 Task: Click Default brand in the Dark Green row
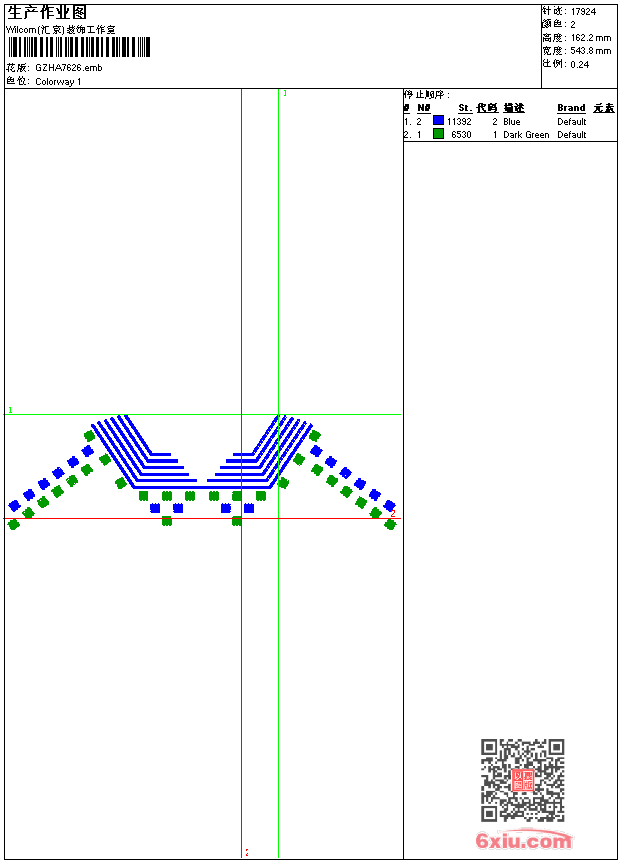click(x=572, y=135)
